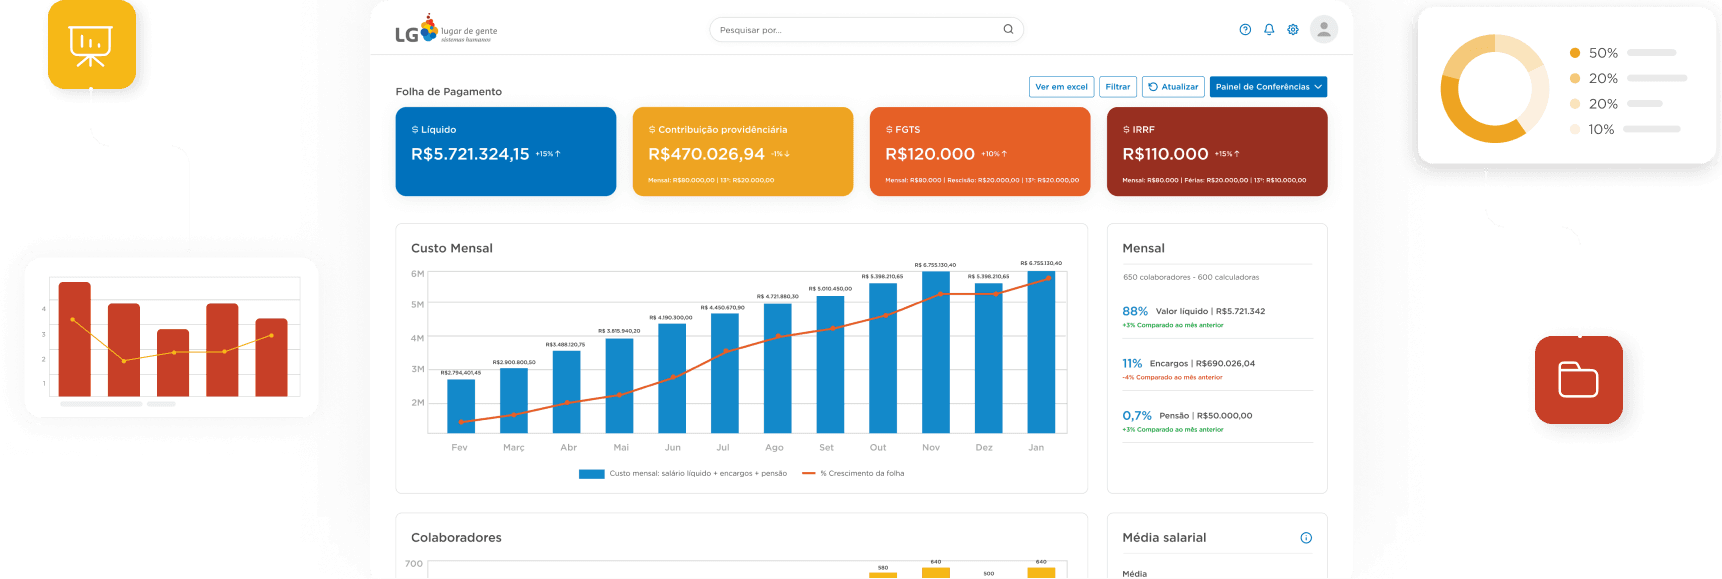The image size is (1722, 579).
Task: Click into the Pesquisar por search field
Action: (x=855, y=30)
